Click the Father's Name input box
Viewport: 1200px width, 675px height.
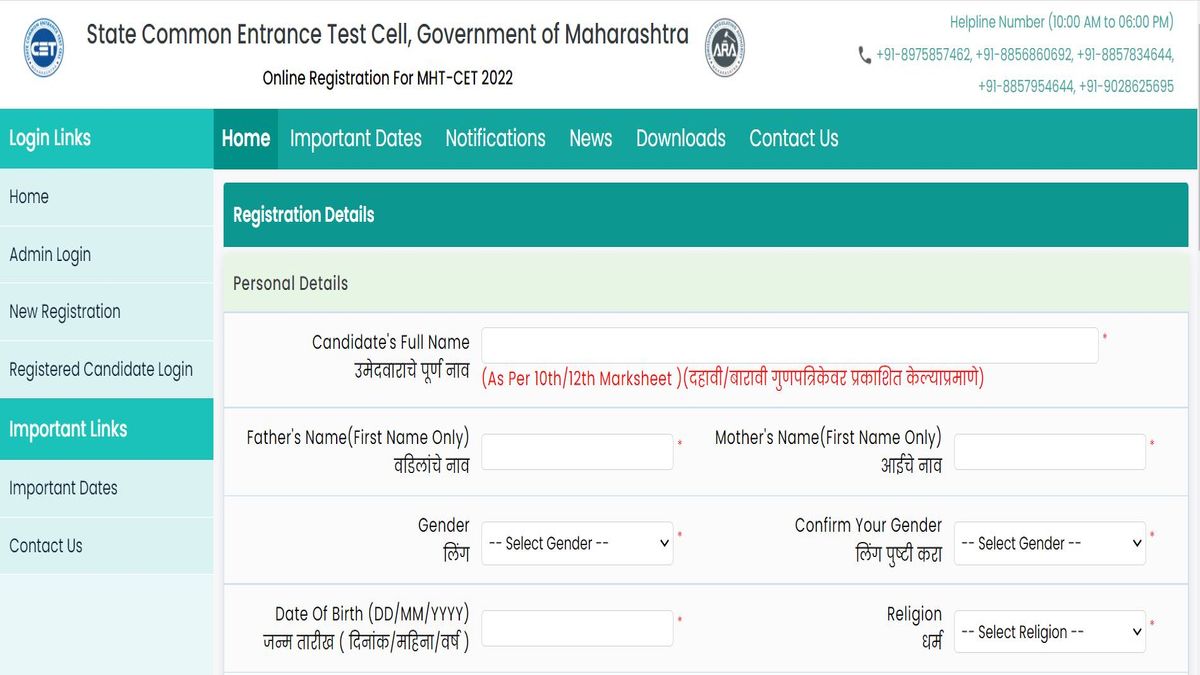click(577, 451)
